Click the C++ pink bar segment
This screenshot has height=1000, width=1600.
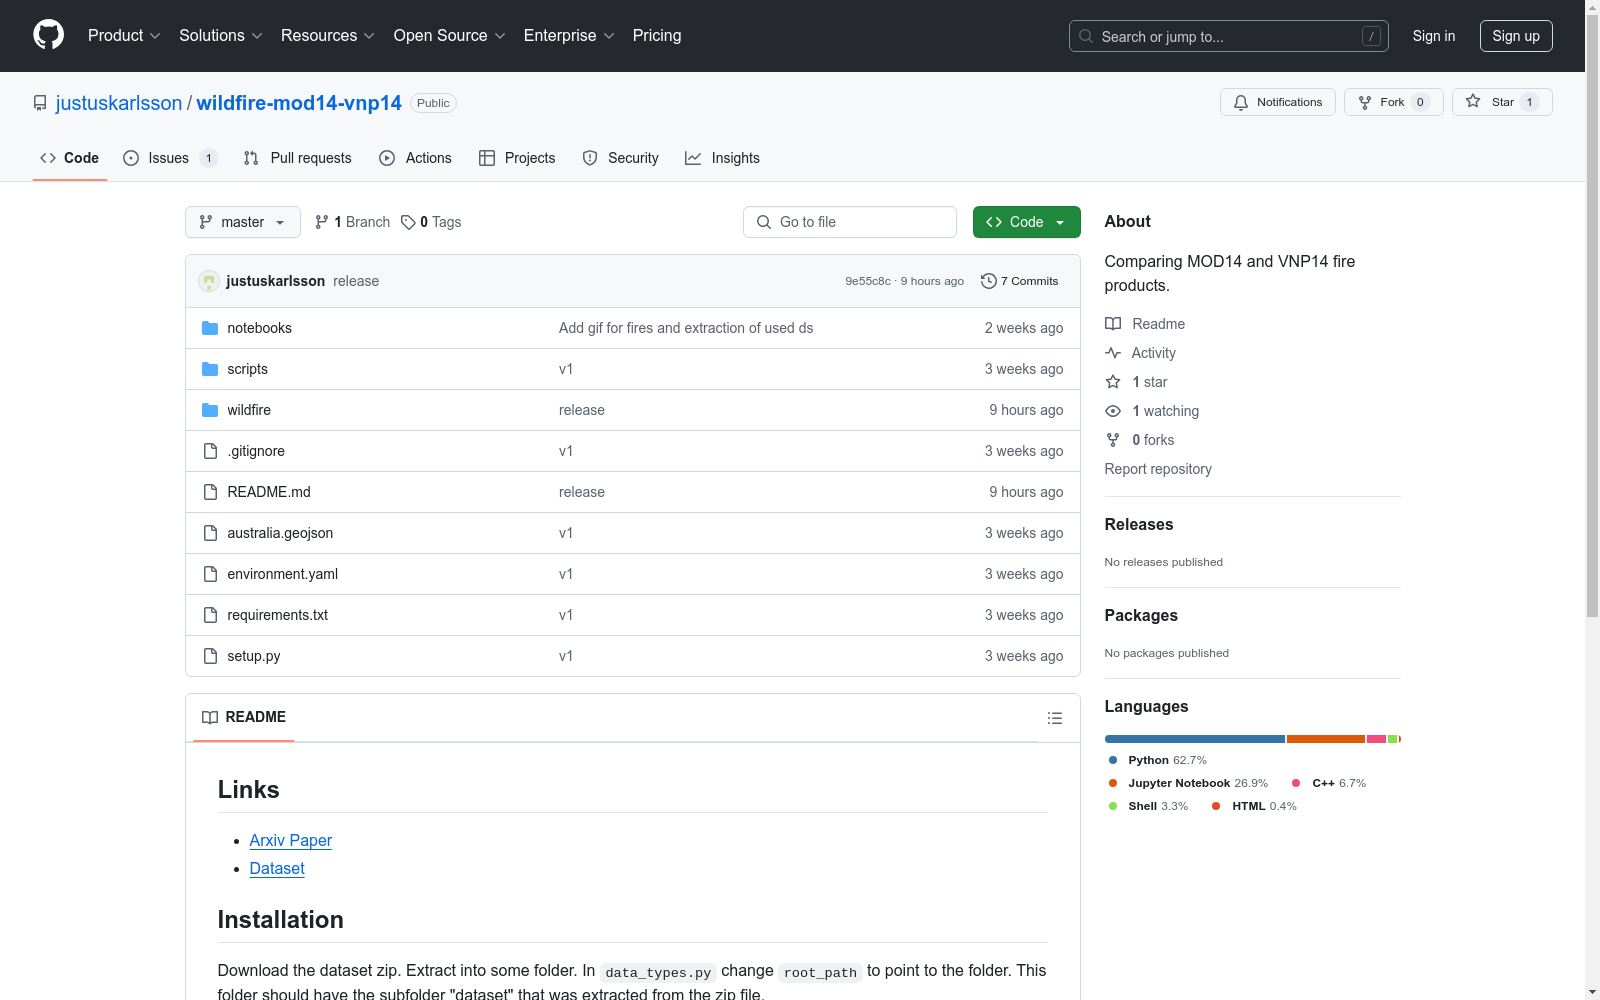[x=1376, y=739]
